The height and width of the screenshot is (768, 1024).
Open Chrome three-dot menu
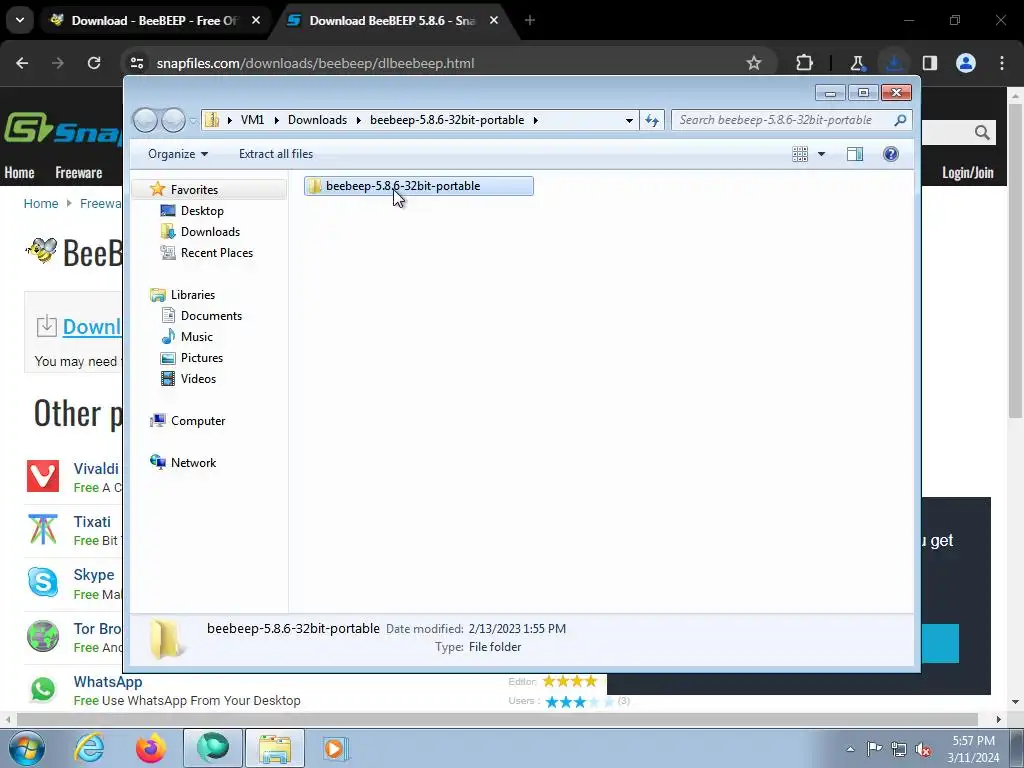pyautogui.click(x=1002, y=63)
